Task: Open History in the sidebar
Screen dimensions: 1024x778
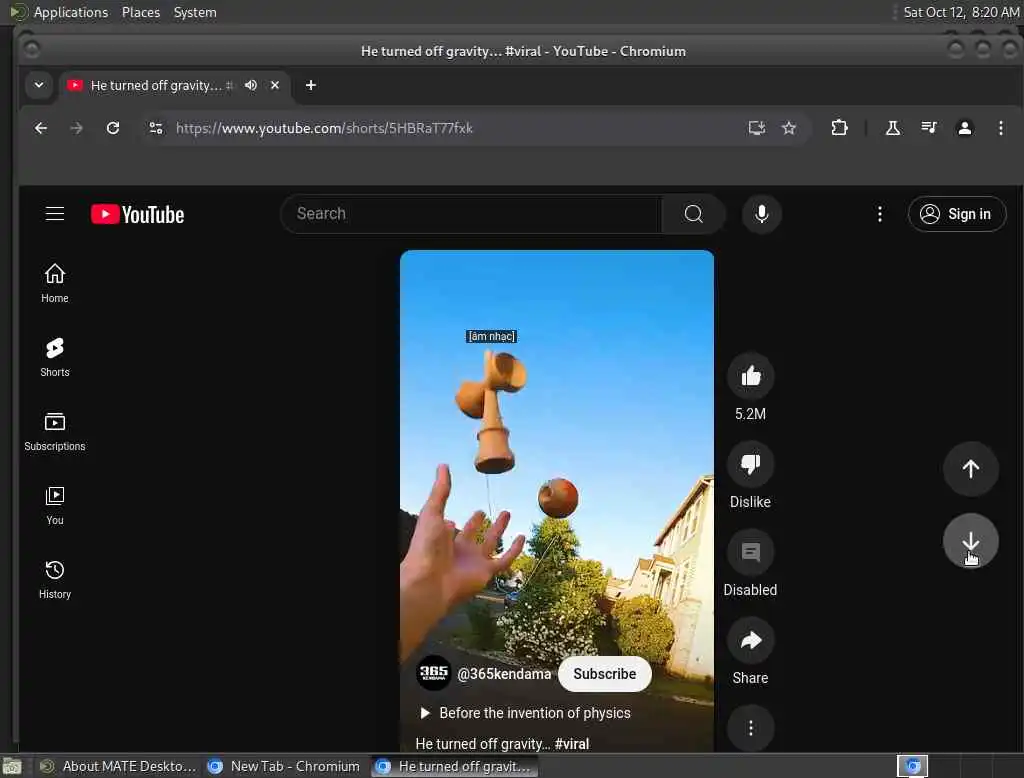Action: point(55,579)
